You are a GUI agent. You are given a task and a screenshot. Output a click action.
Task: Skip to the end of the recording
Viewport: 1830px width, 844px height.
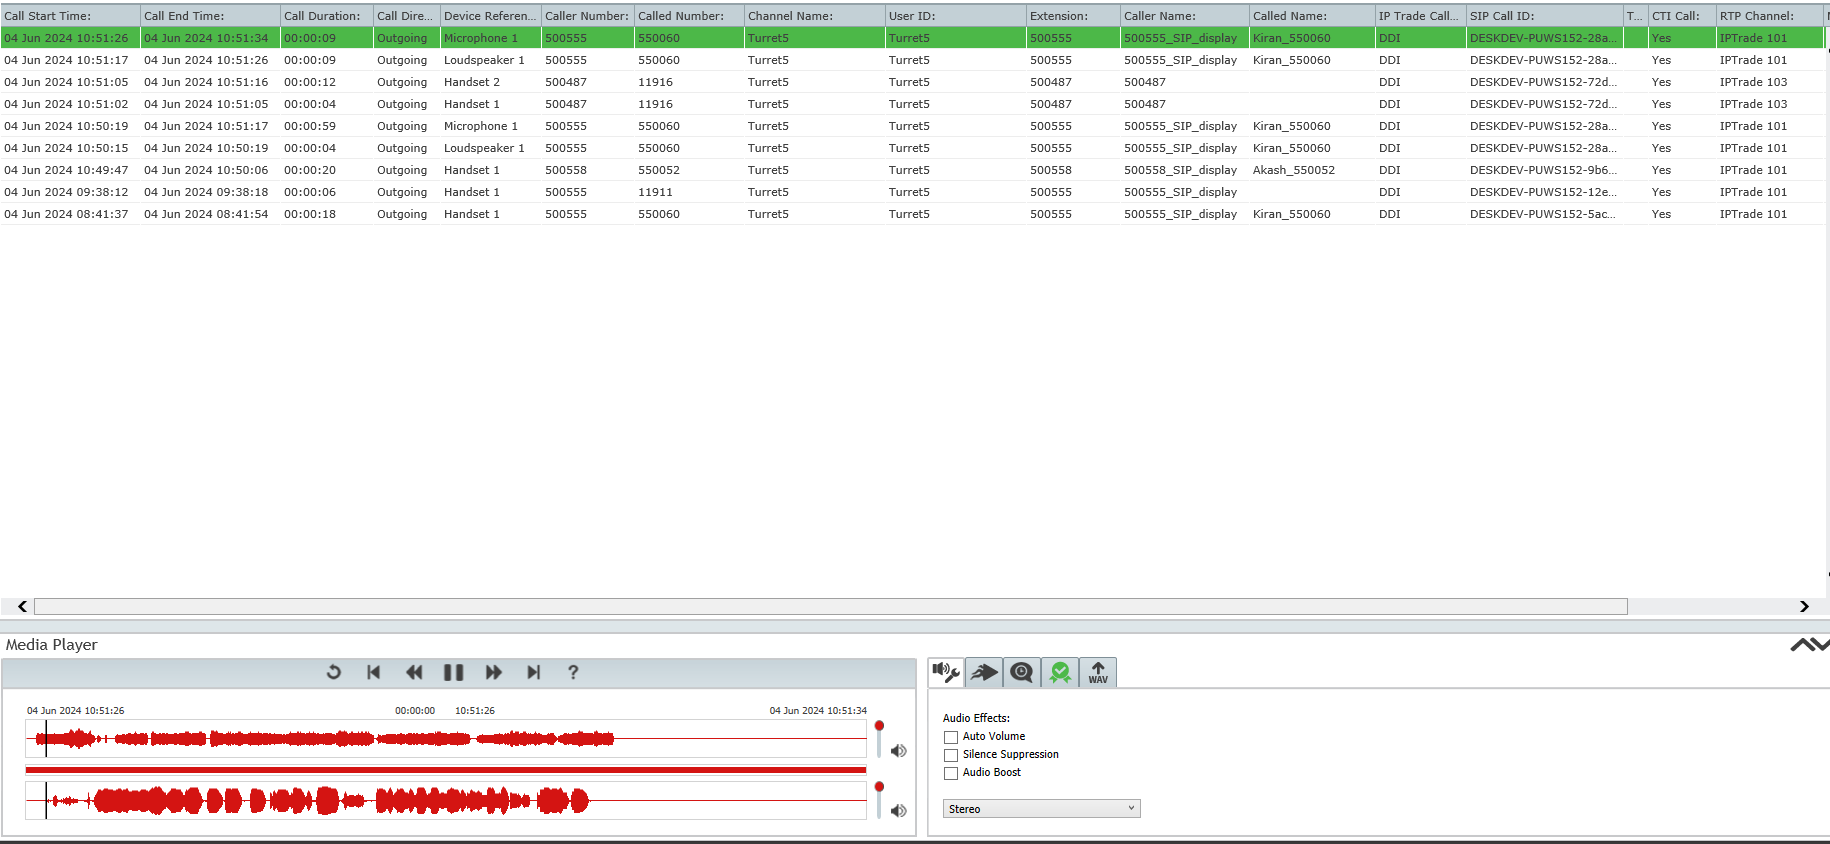(533, 672)
